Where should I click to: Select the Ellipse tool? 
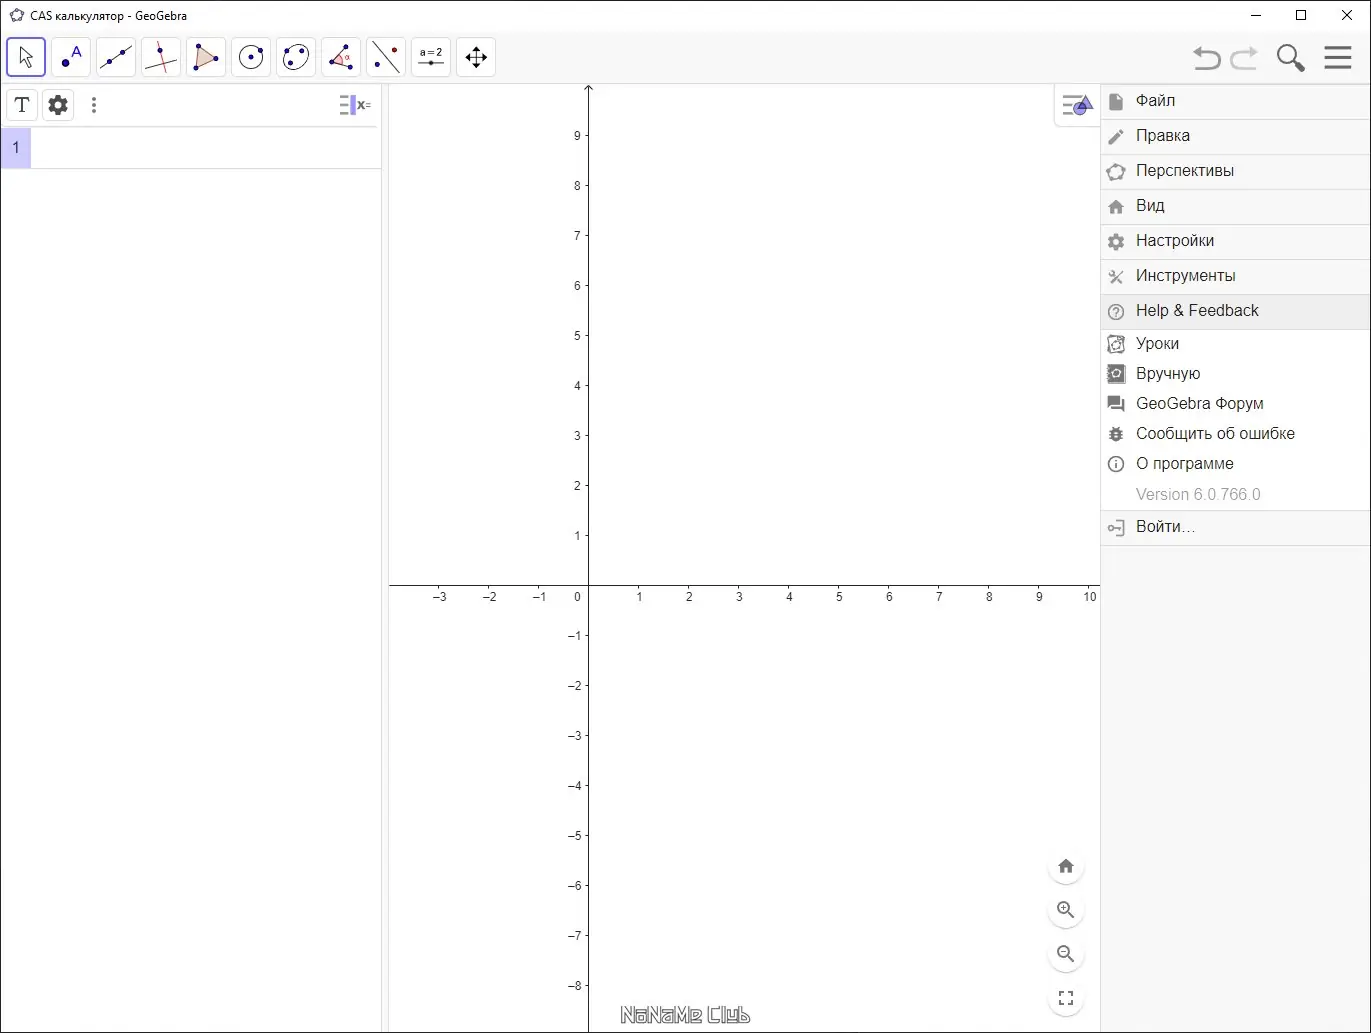[296, 57]
